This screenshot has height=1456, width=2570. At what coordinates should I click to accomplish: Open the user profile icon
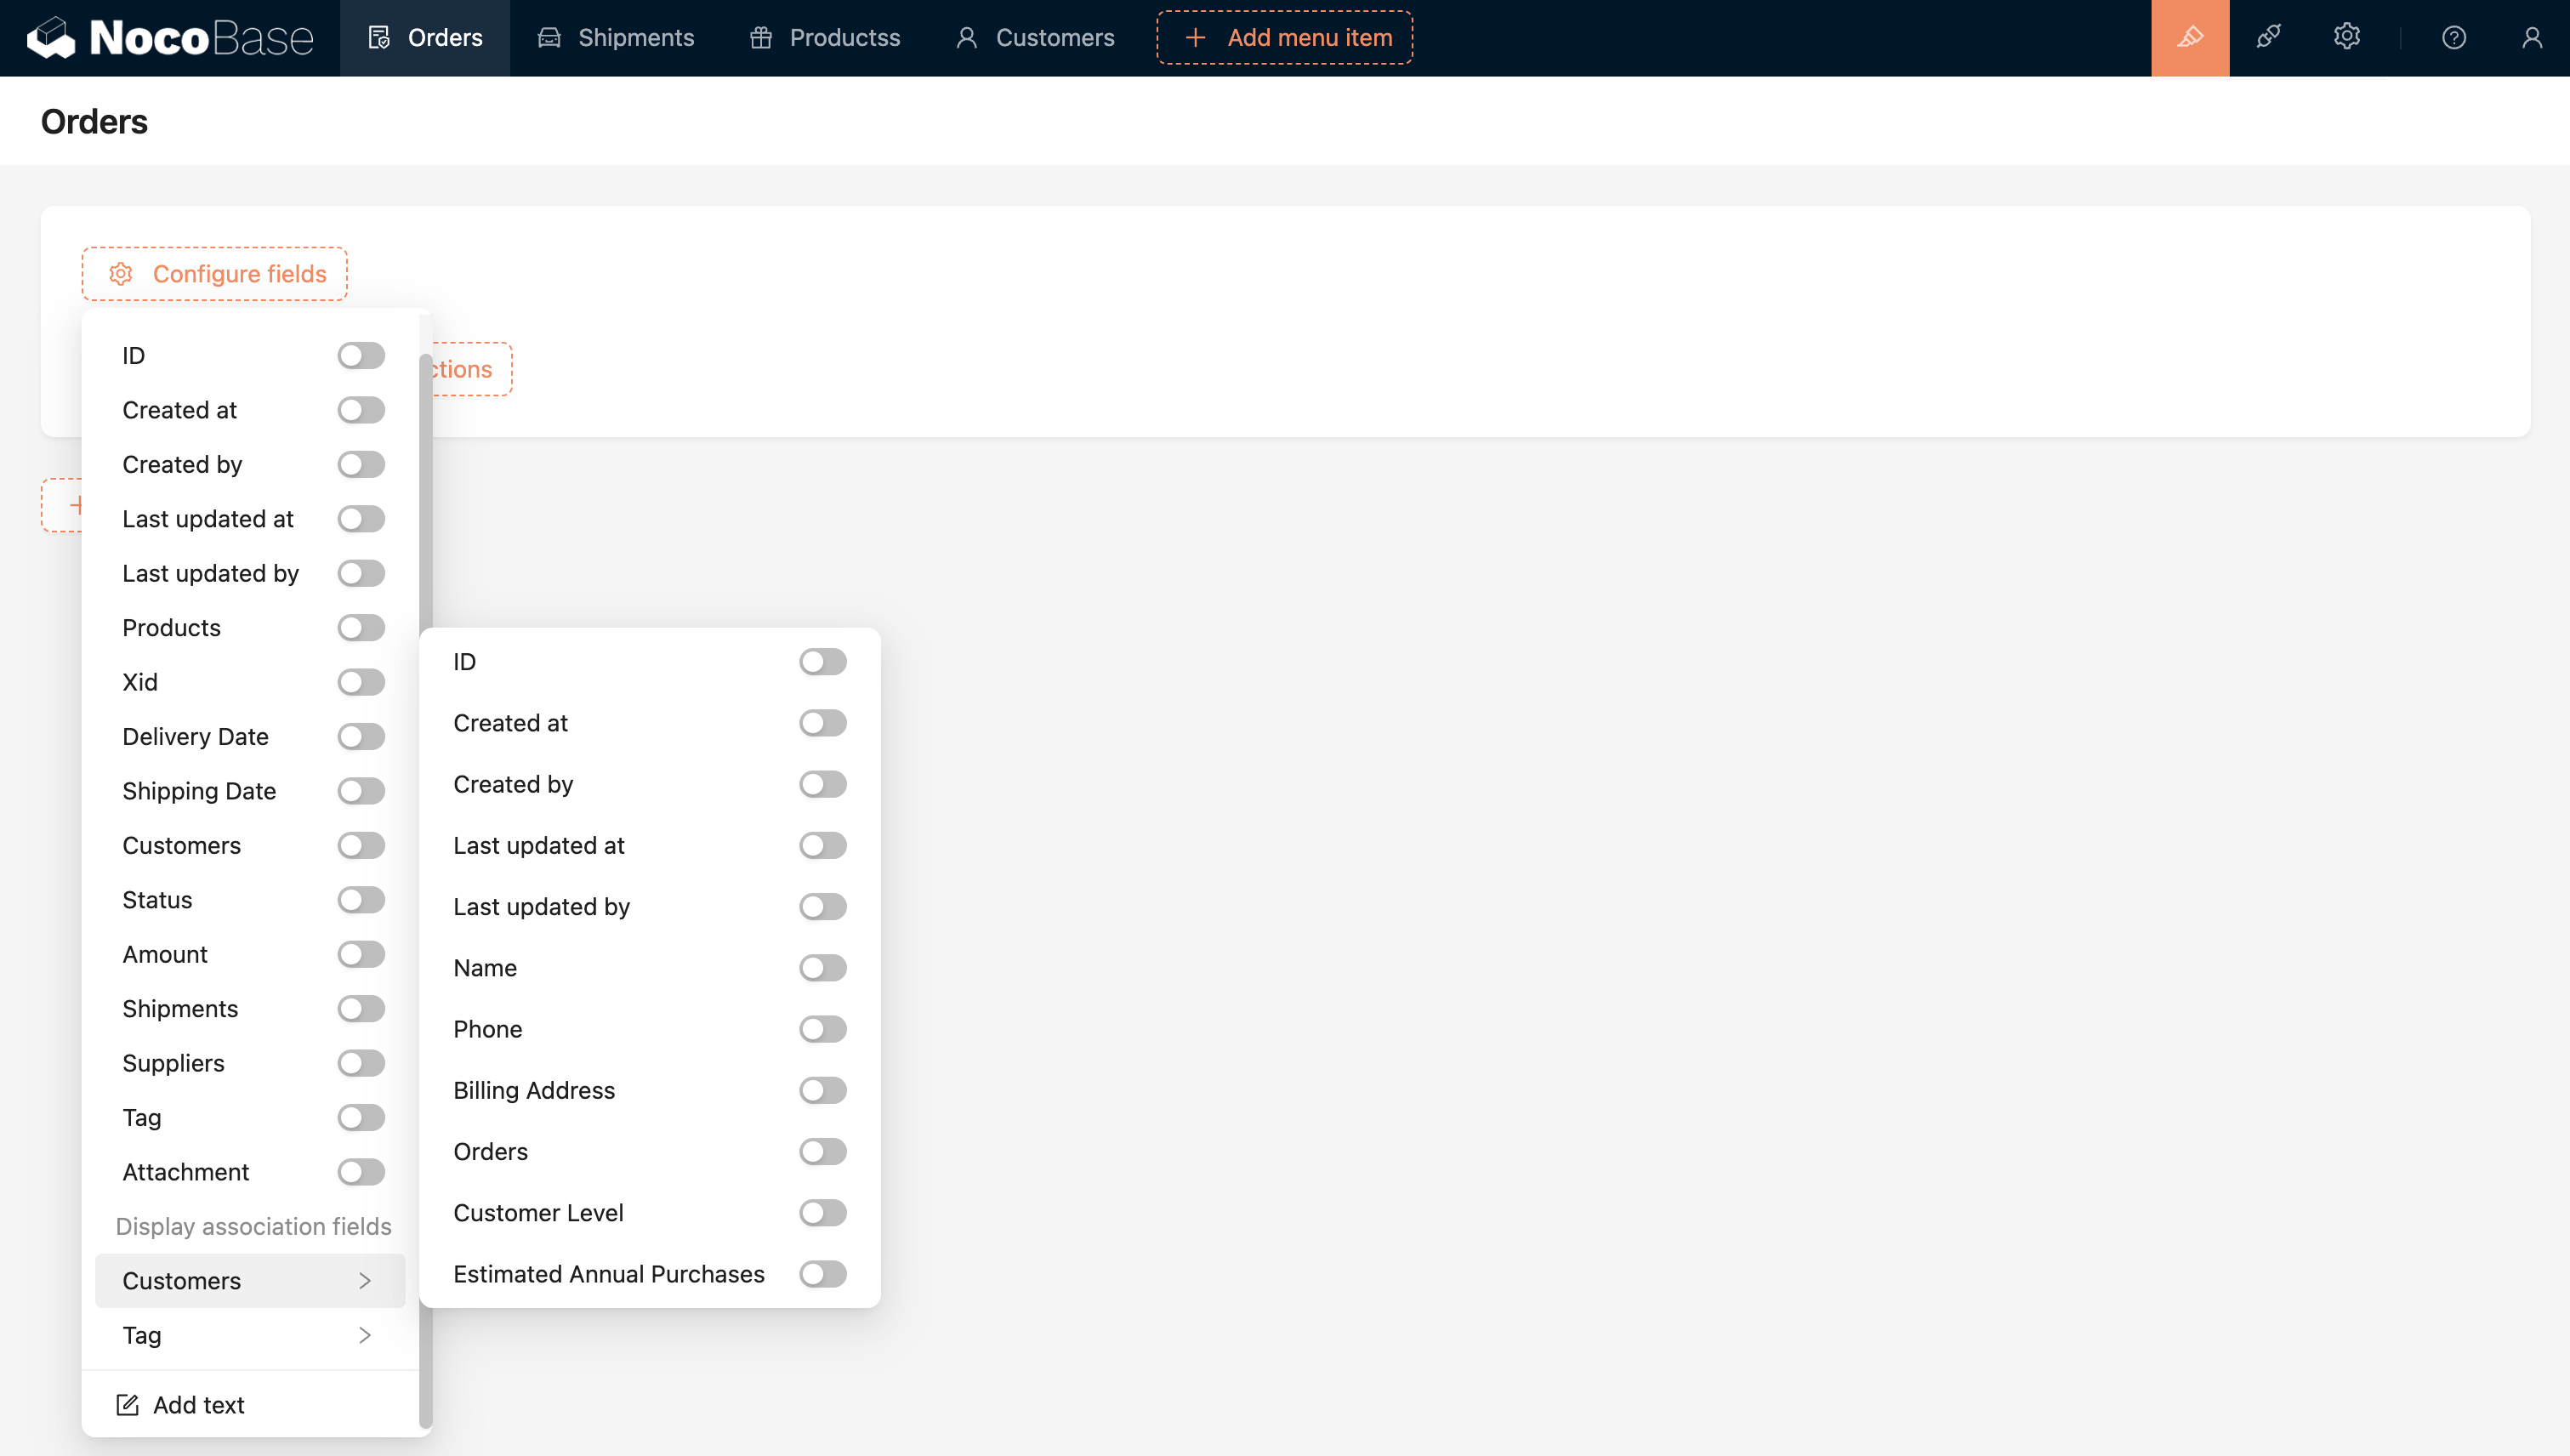point(2531,38)
